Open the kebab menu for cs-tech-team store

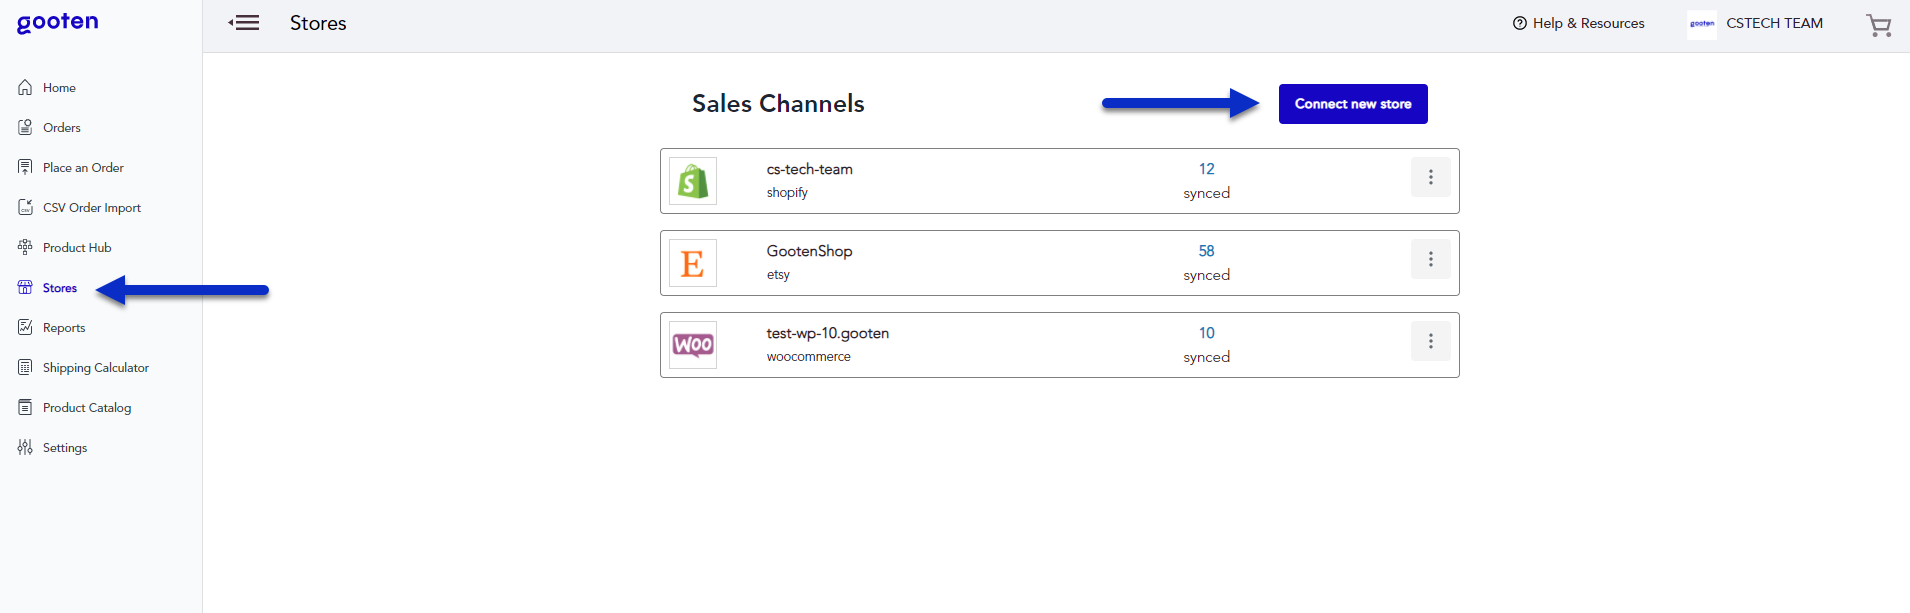pyautogui.click(x=1430, y=177)
